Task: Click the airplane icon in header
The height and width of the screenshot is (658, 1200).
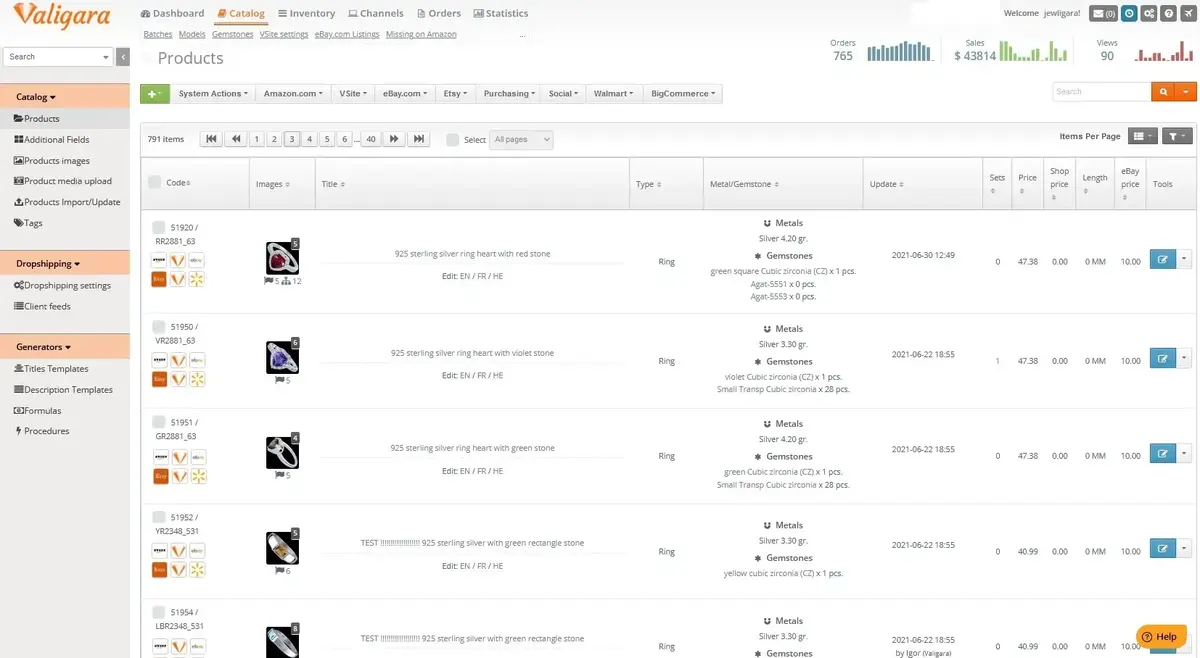Action: click(1188, 14)
